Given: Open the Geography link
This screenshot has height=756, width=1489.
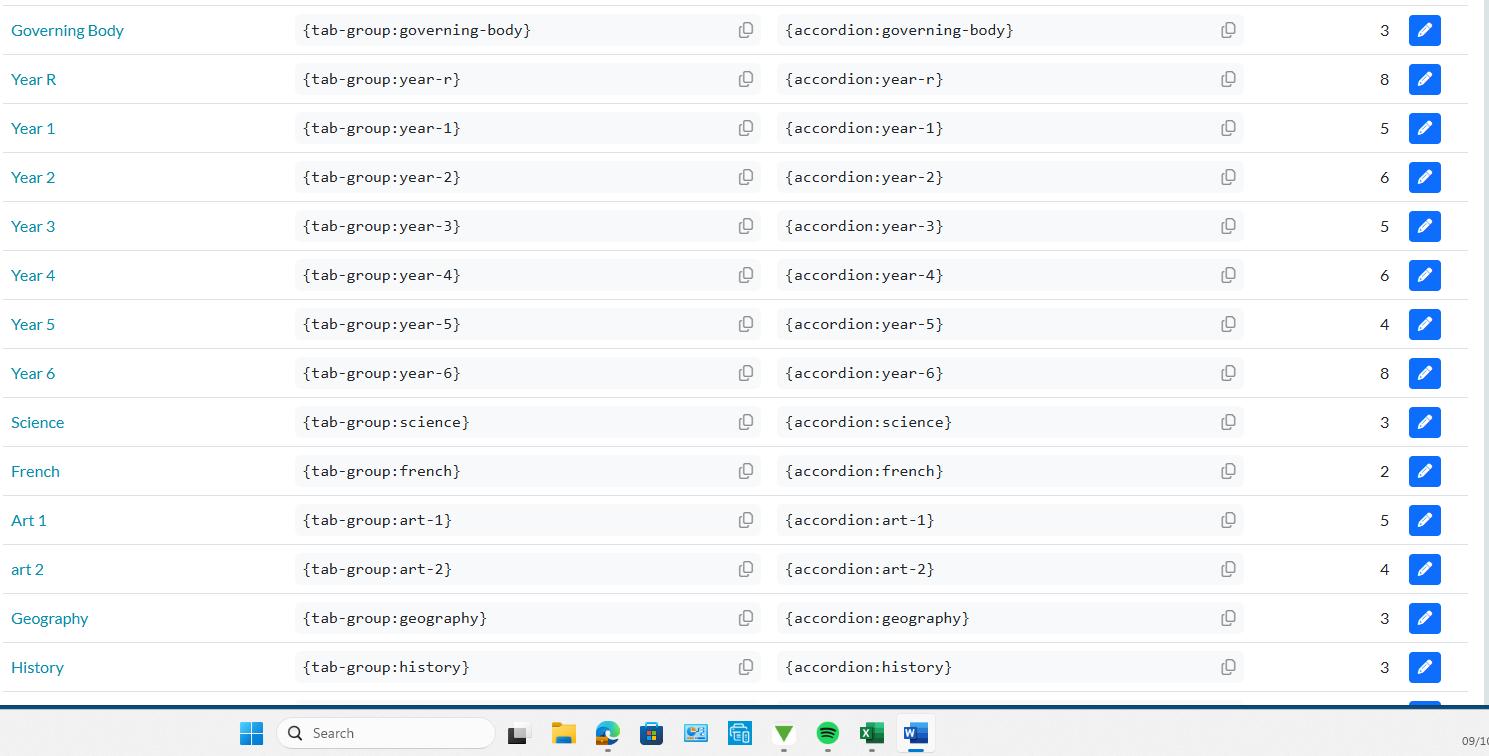Looking at the screenshot, I should tap(49, 618).
